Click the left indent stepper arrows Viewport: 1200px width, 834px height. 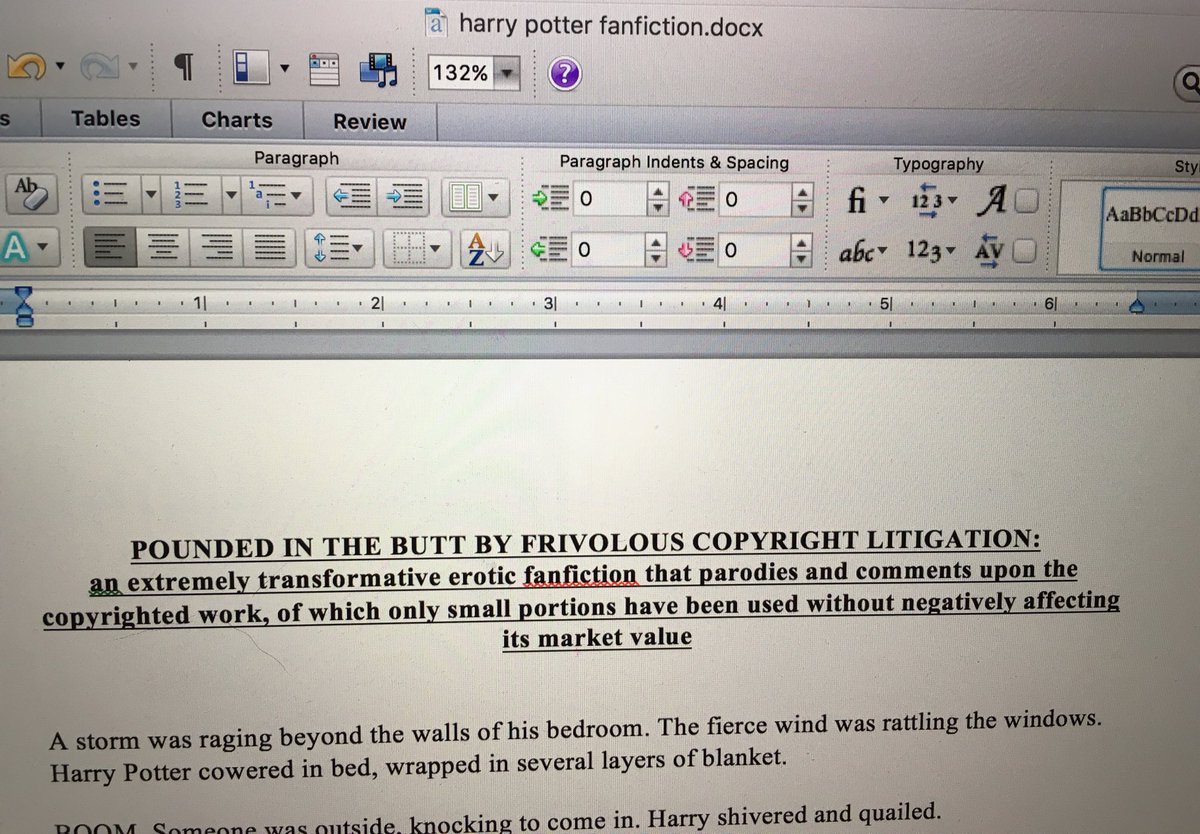658,201
